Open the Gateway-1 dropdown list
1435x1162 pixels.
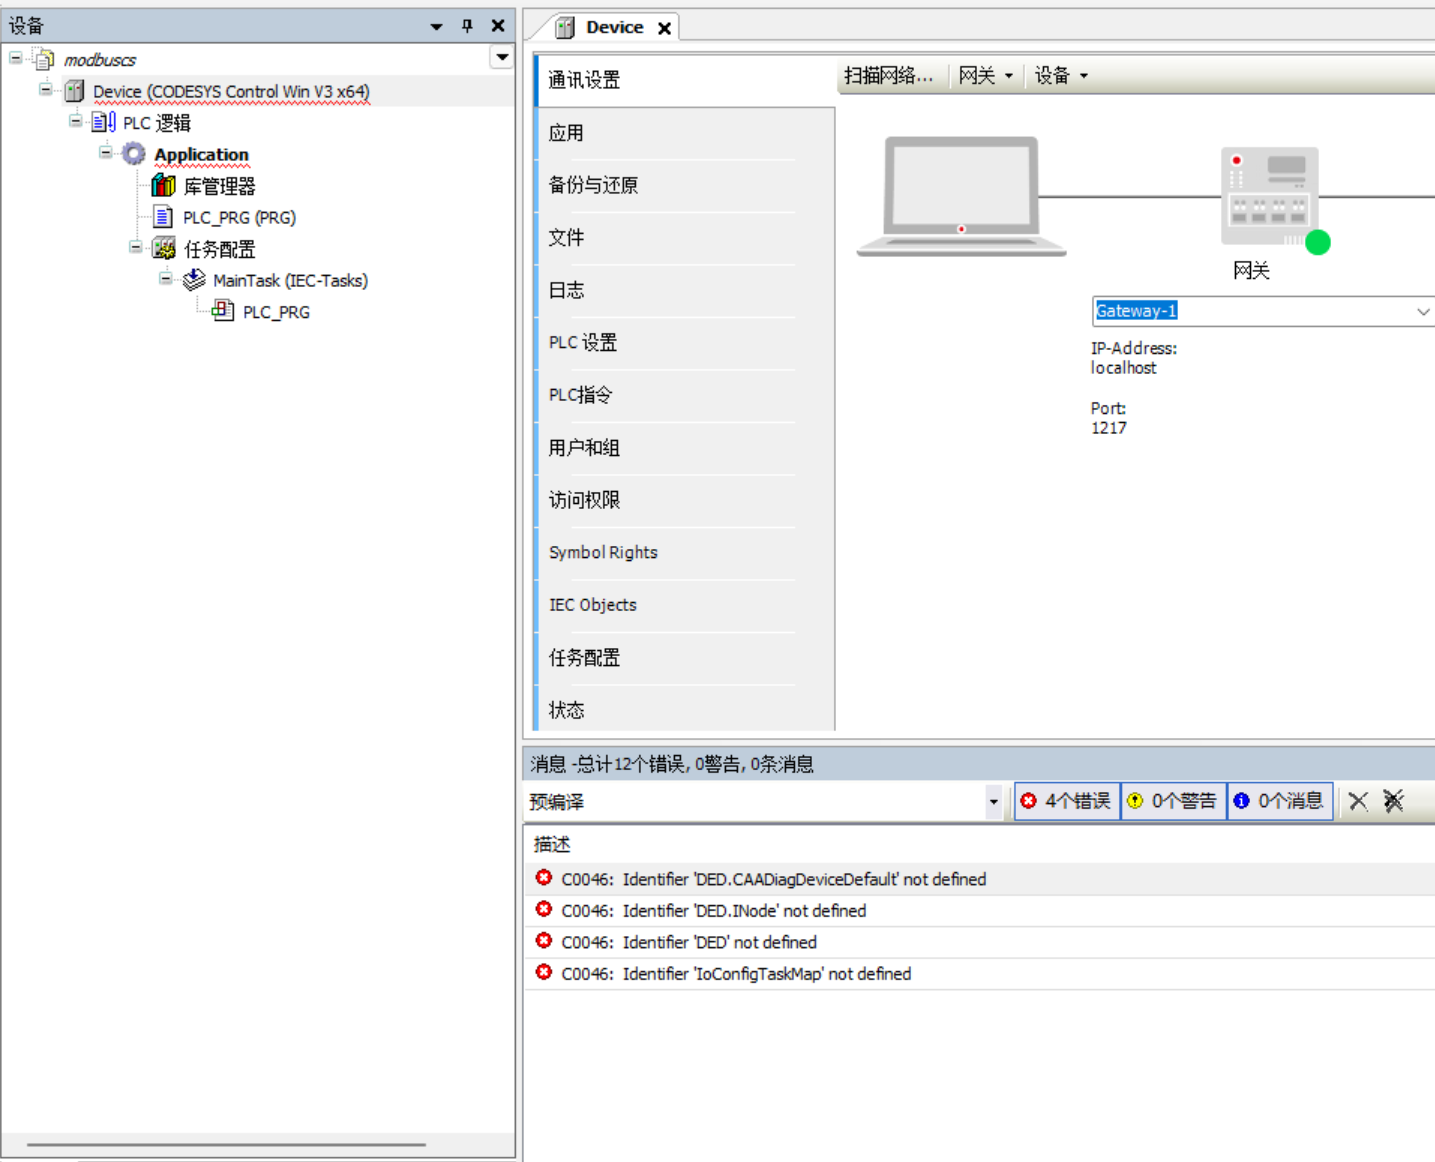pyautogui.click(x=1422, y=312)
